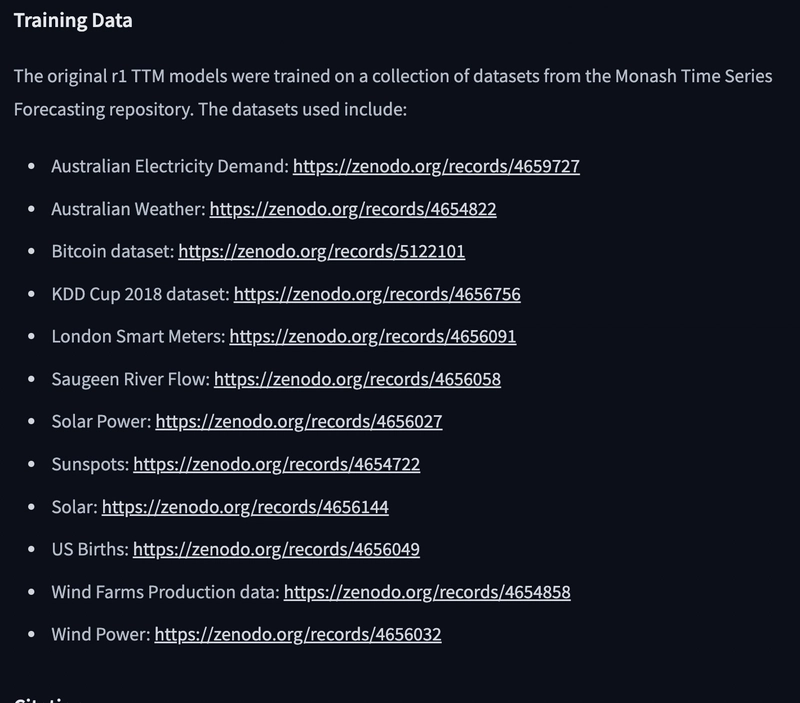Screen dimensions: 800x703
Task: Click the Monash Time Series paragraph text
Action: tap(393, 93)
